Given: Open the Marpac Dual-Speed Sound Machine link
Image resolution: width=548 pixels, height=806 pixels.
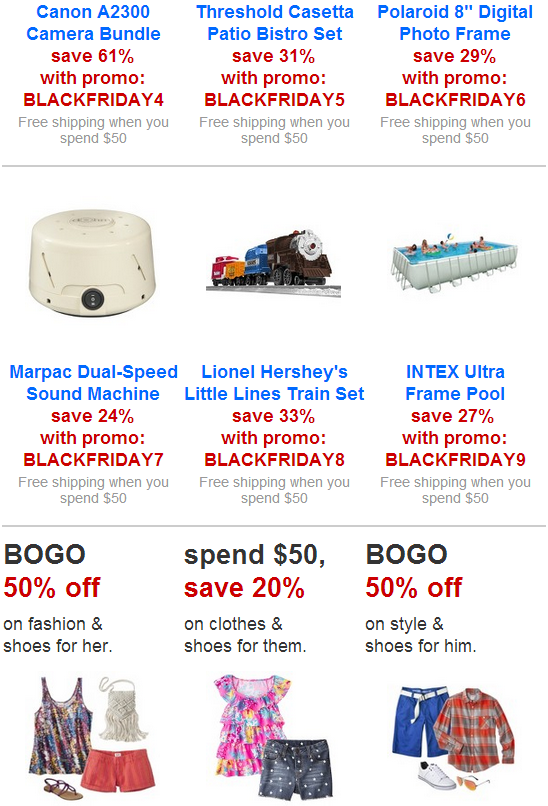Looking at the screenshot, I should tap(93, 383).
